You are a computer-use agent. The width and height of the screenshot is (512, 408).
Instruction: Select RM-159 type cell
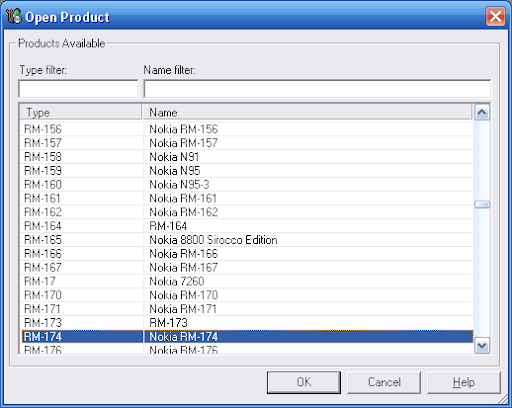82,171
